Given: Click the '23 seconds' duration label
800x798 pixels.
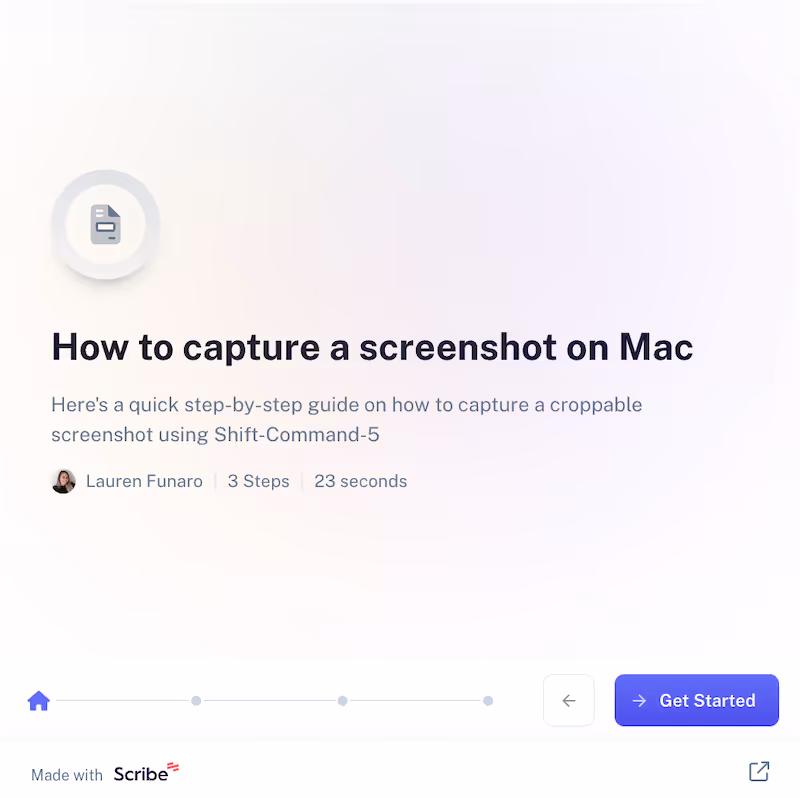Looking at the screenshot, I should [361, 481].
